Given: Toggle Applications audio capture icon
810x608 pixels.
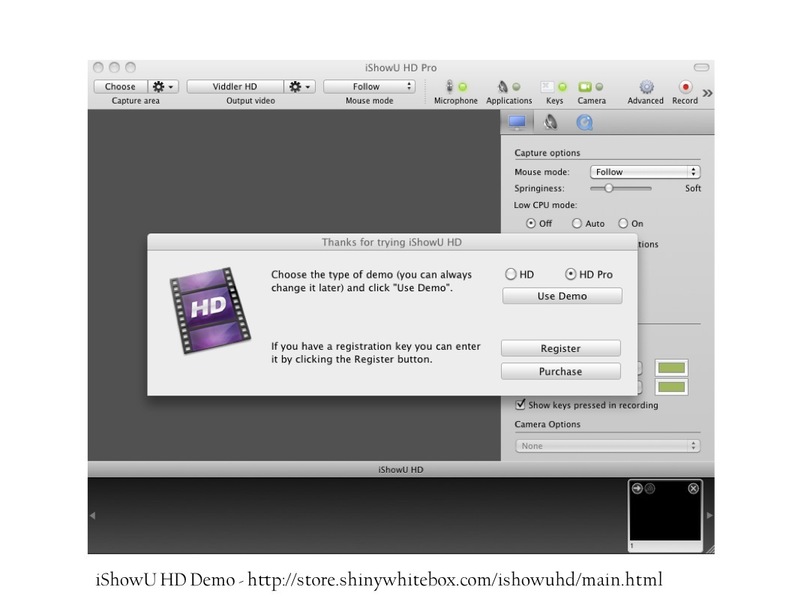Looking at the screenshot, I should click(x=508, y=87).
